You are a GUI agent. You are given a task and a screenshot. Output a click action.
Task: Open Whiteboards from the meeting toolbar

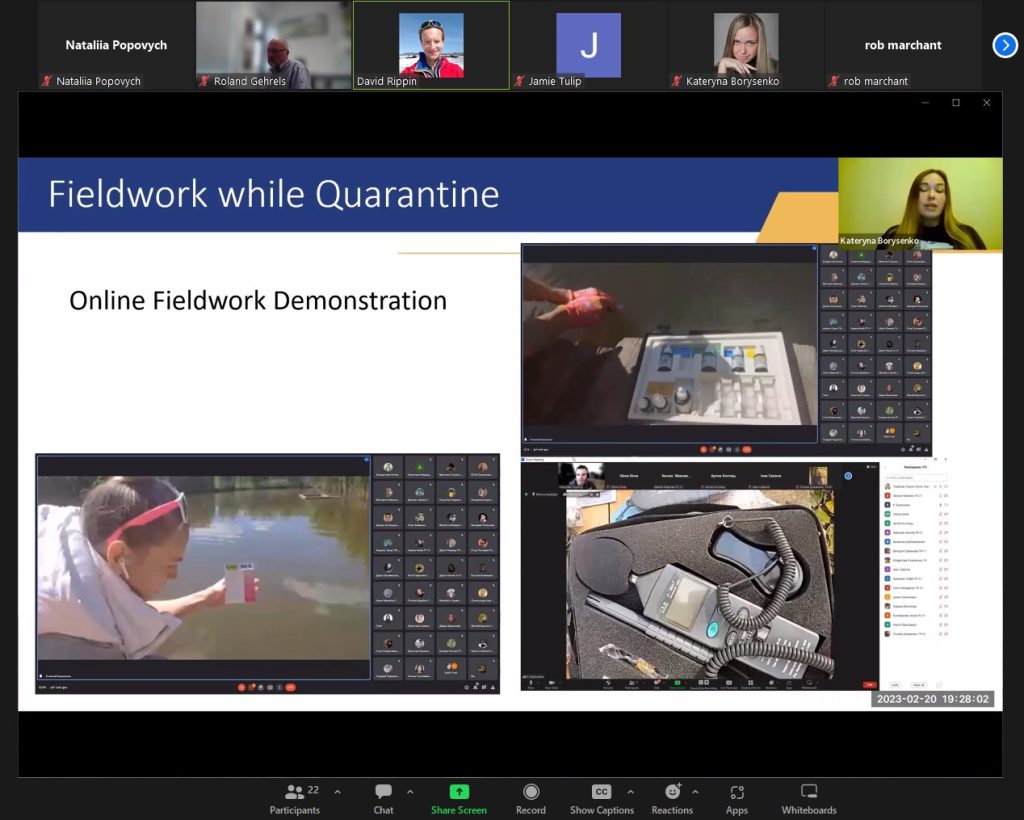(x=808, y=798)
